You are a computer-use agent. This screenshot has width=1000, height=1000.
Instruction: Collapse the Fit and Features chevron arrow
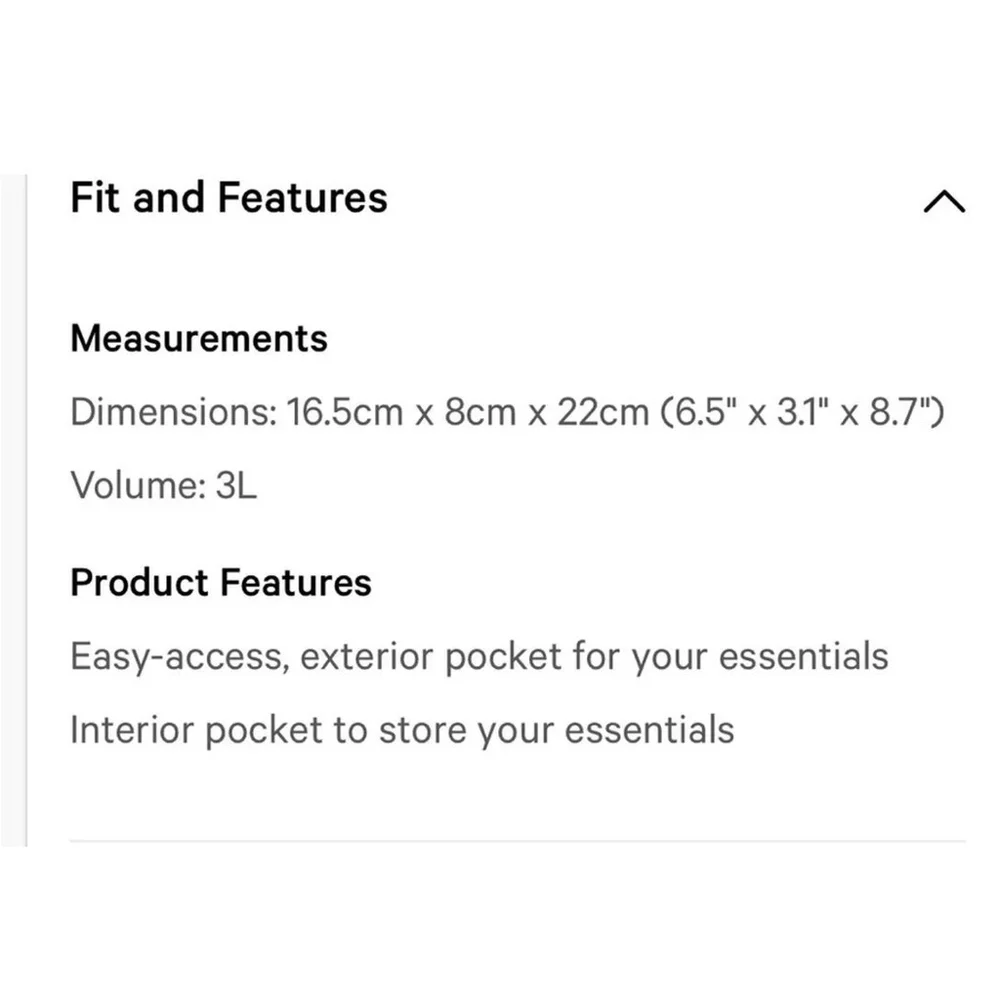[944, 202]
